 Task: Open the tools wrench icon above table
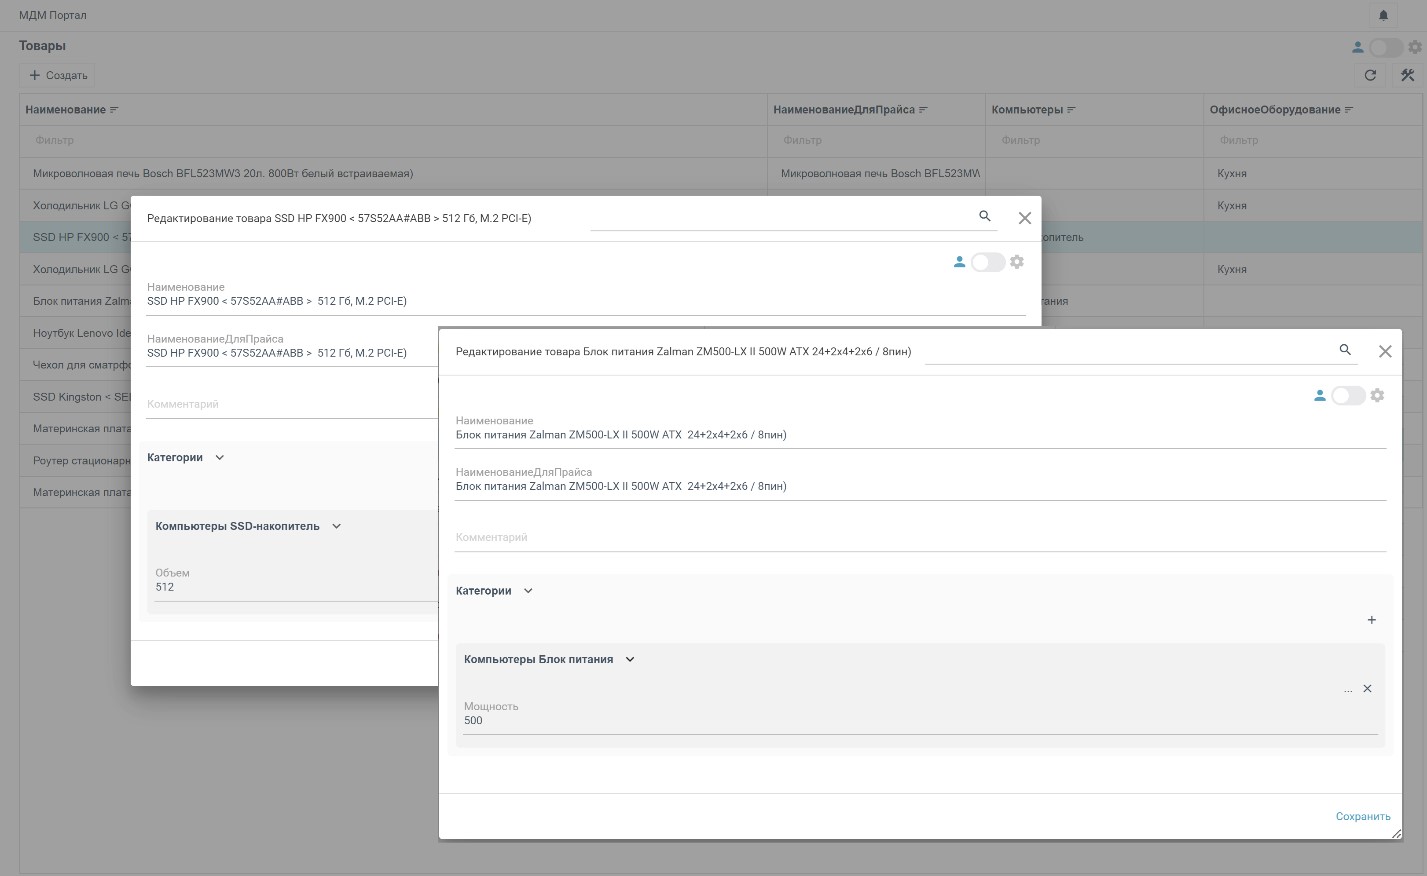pyautogui.click(x=1407, y=75)
